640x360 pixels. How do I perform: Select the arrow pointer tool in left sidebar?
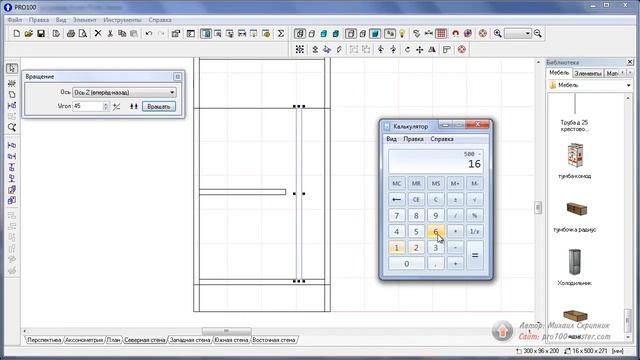(12, 68)
